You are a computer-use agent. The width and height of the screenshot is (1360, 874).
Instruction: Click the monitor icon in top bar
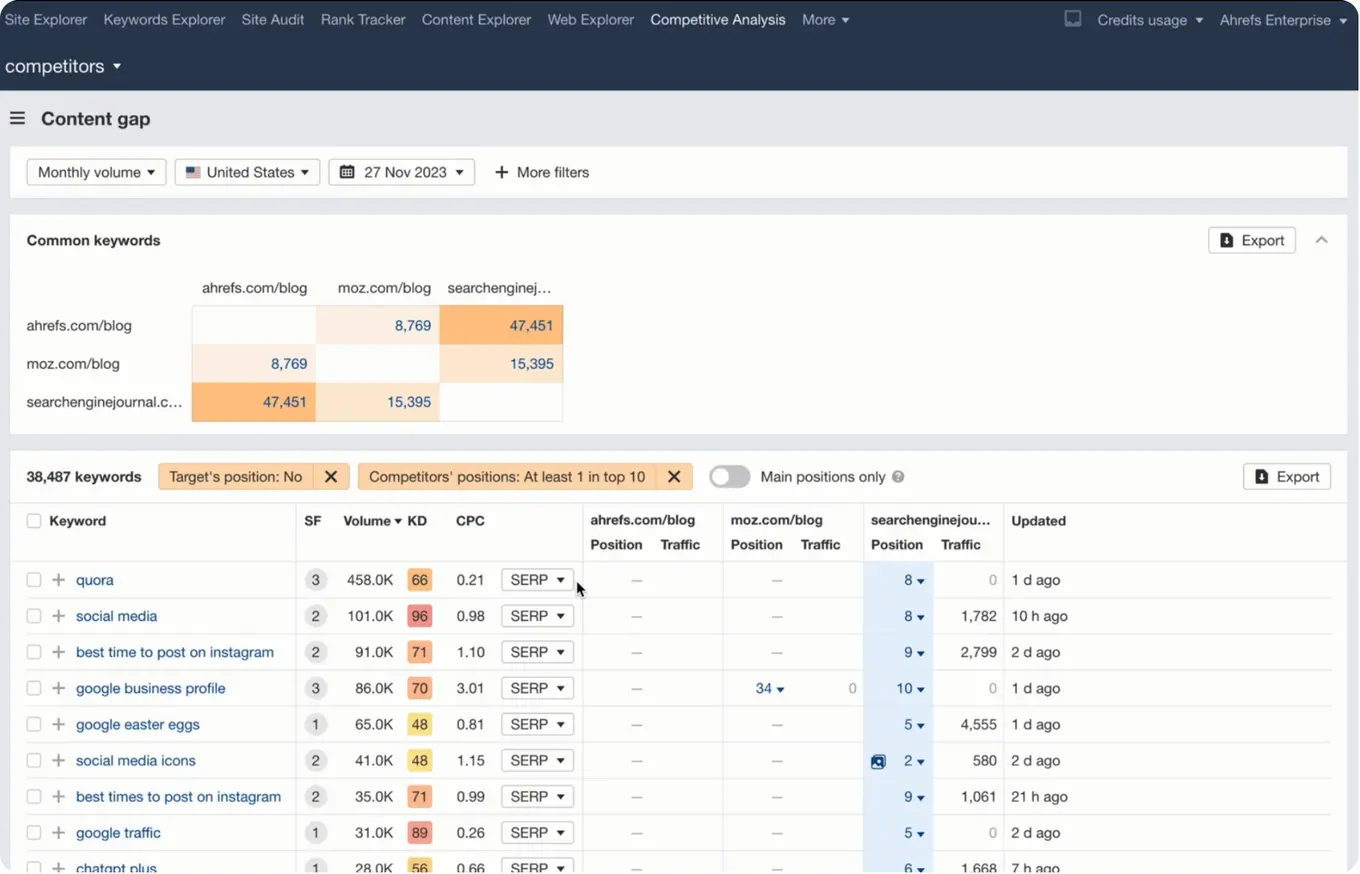click(x=1072, y=19)
